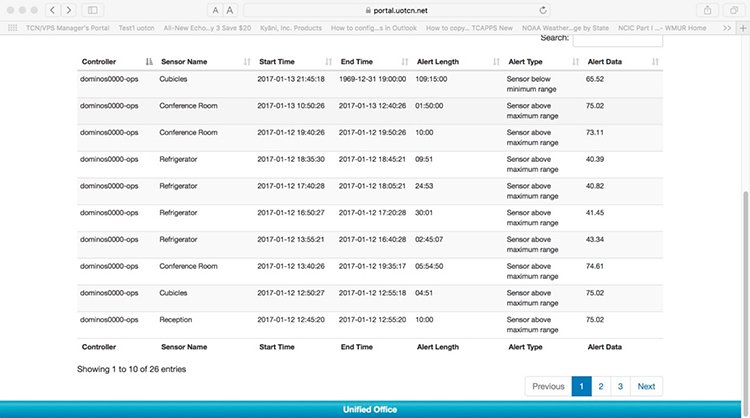
Task: Click alert length 109:15:00
Action: pyautogui.click(x=431, y=79)
